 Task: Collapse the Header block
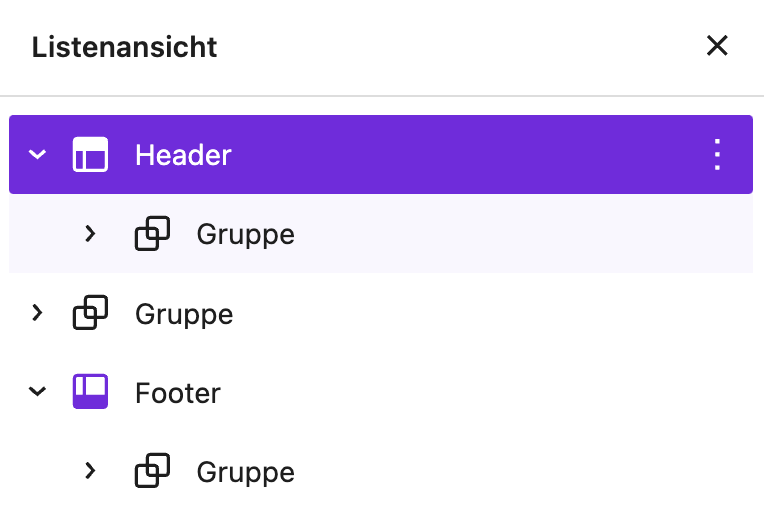[38, 155]
